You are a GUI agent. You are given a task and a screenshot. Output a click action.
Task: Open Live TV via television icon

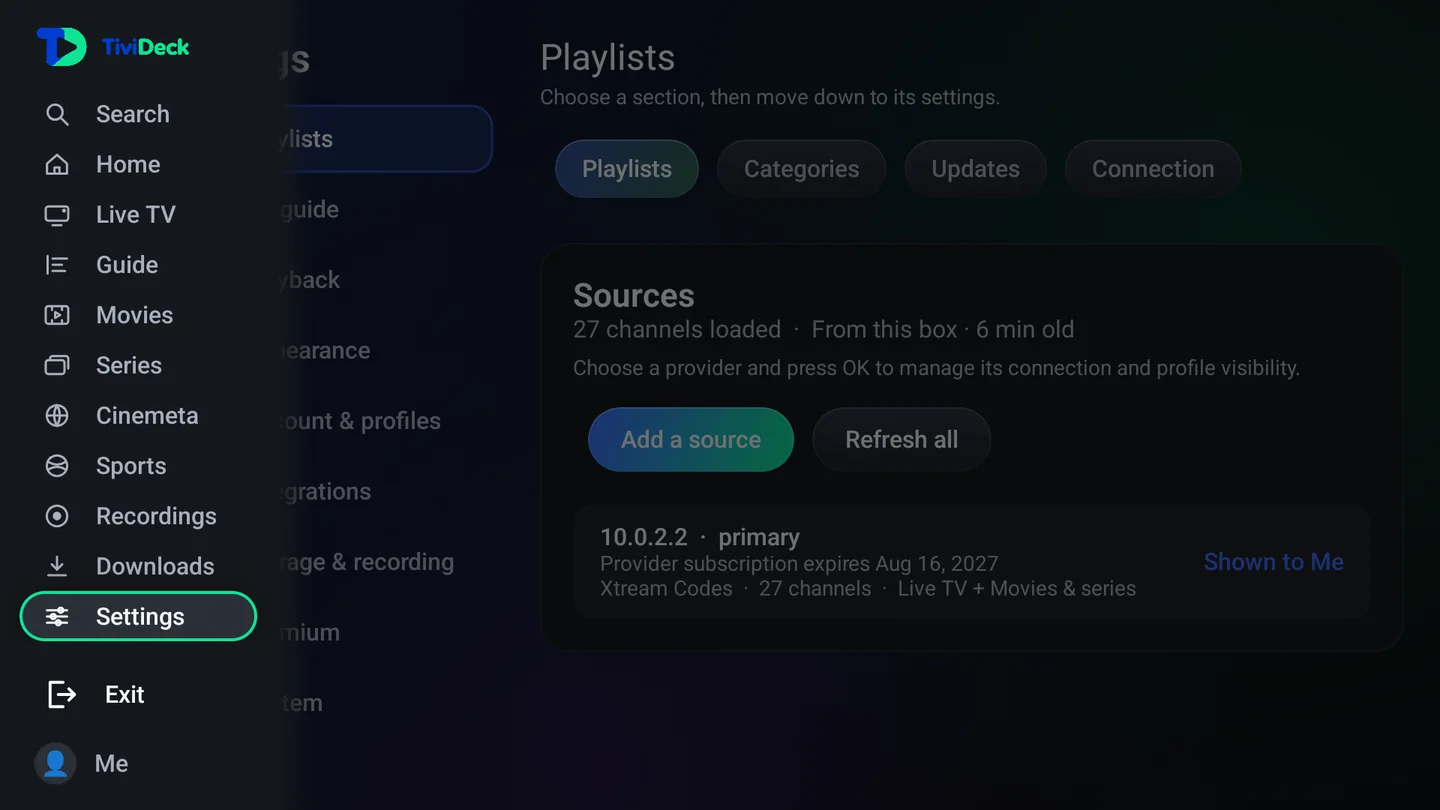(x=57, y=215)
